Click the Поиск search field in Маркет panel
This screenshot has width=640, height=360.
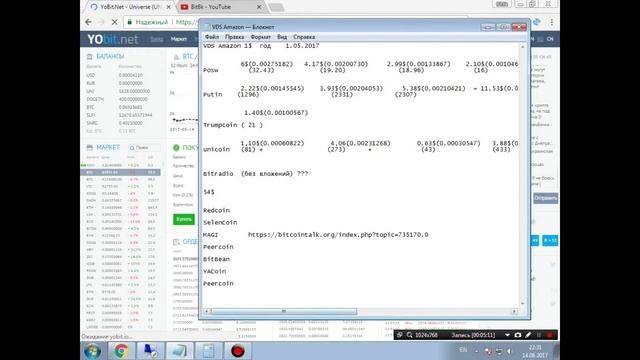(x=144, y=147)
